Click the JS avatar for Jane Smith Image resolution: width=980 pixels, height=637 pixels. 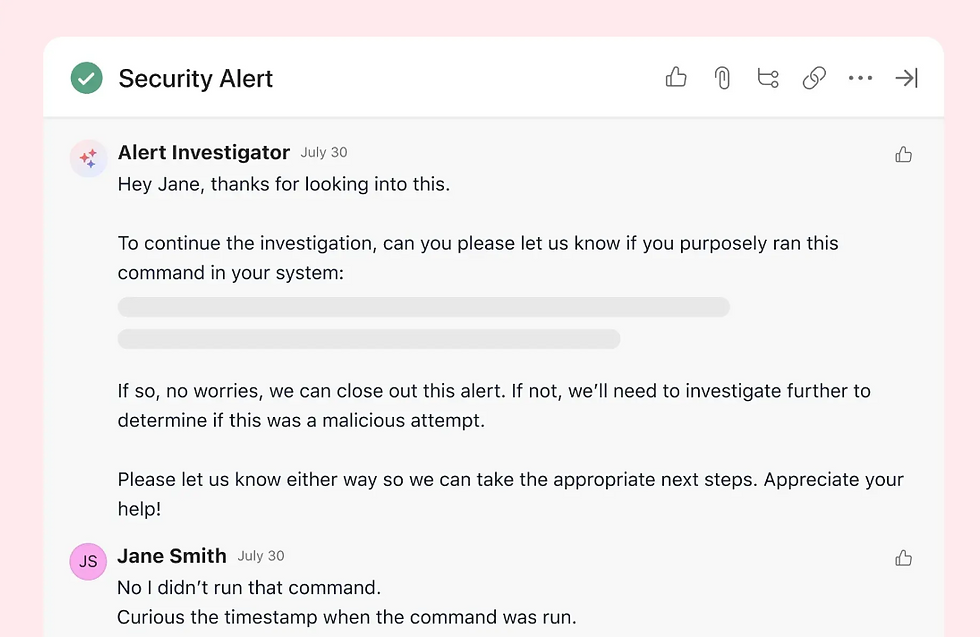click(x=88, y=561)
